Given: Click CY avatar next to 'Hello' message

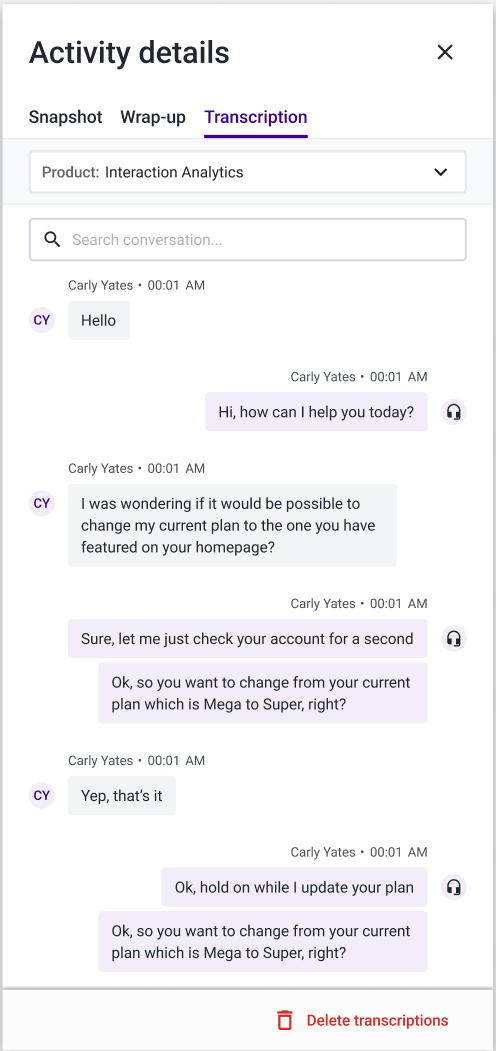Looking at the screenshot, I should [x=42, y=320].
